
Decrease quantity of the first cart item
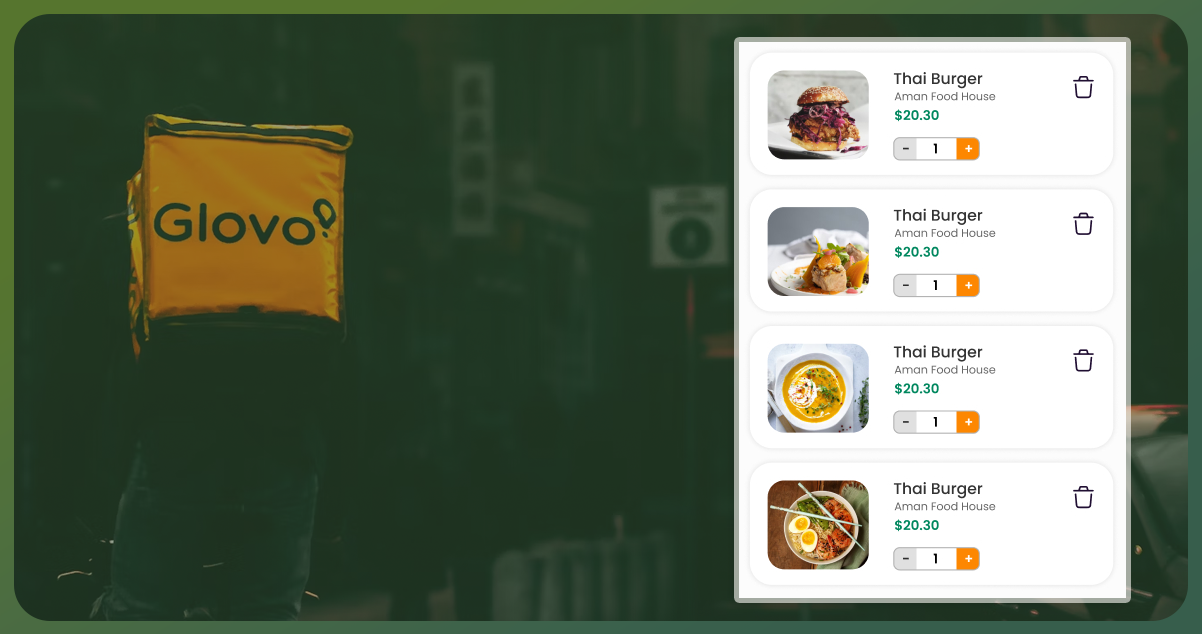coord(906,149)
